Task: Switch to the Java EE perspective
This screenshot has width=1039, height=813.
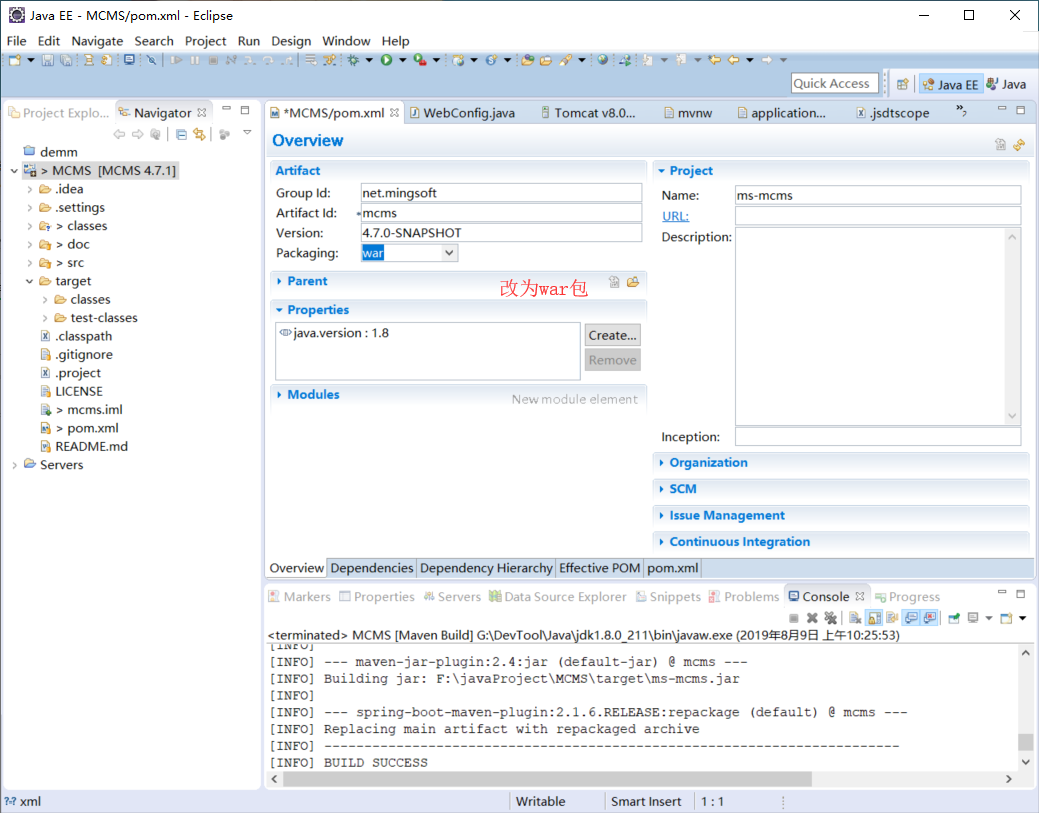Action: [x=950, y=84]
